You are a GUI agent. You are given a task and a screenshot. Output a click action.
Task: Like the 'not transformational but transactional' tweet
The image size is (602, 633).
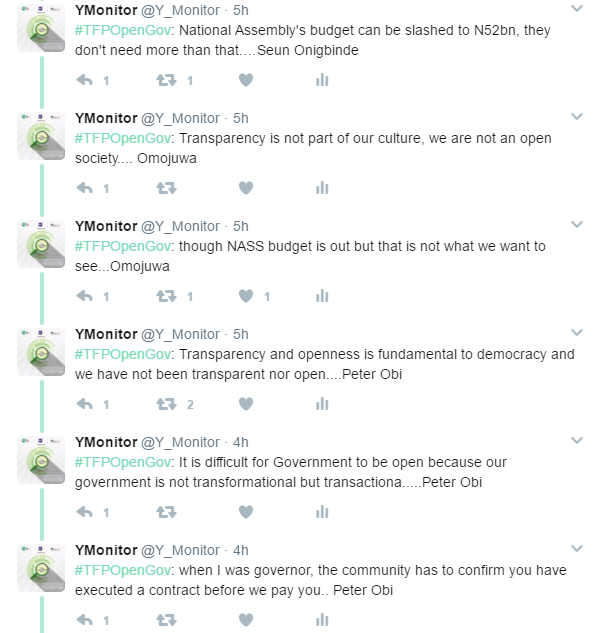(x=246, y=512)
